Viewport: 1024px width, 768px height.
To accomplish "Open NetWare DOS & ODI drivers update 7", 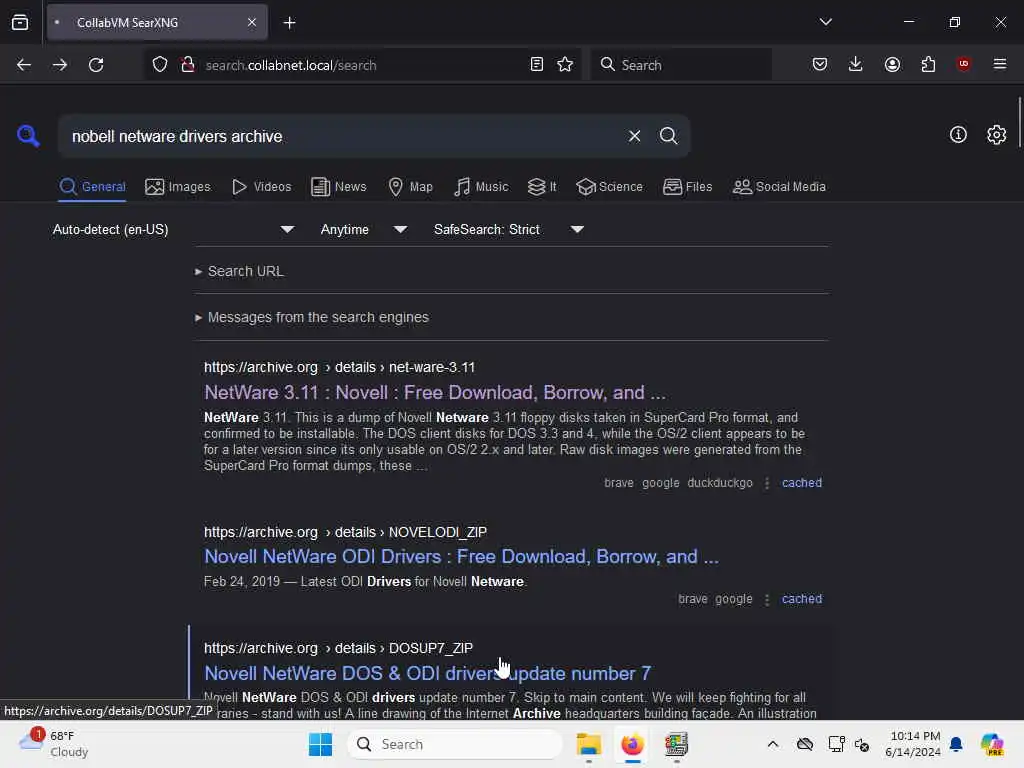I will tap(427, 673).
